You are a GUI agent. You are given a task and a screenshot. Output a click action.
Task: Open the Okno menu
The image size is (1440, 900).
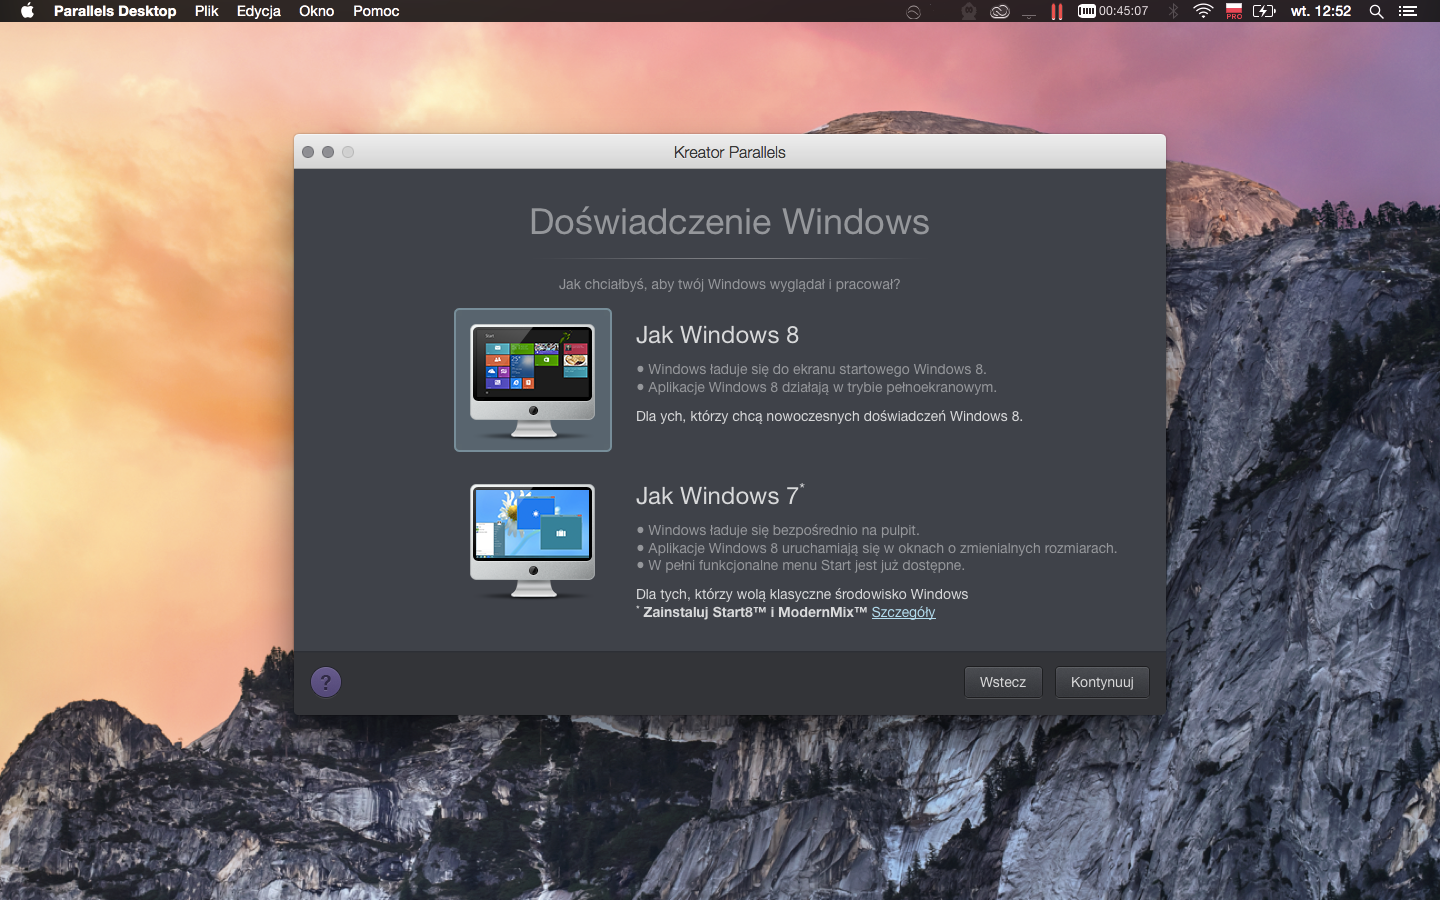pyautogui.click(x=317, y=11)
